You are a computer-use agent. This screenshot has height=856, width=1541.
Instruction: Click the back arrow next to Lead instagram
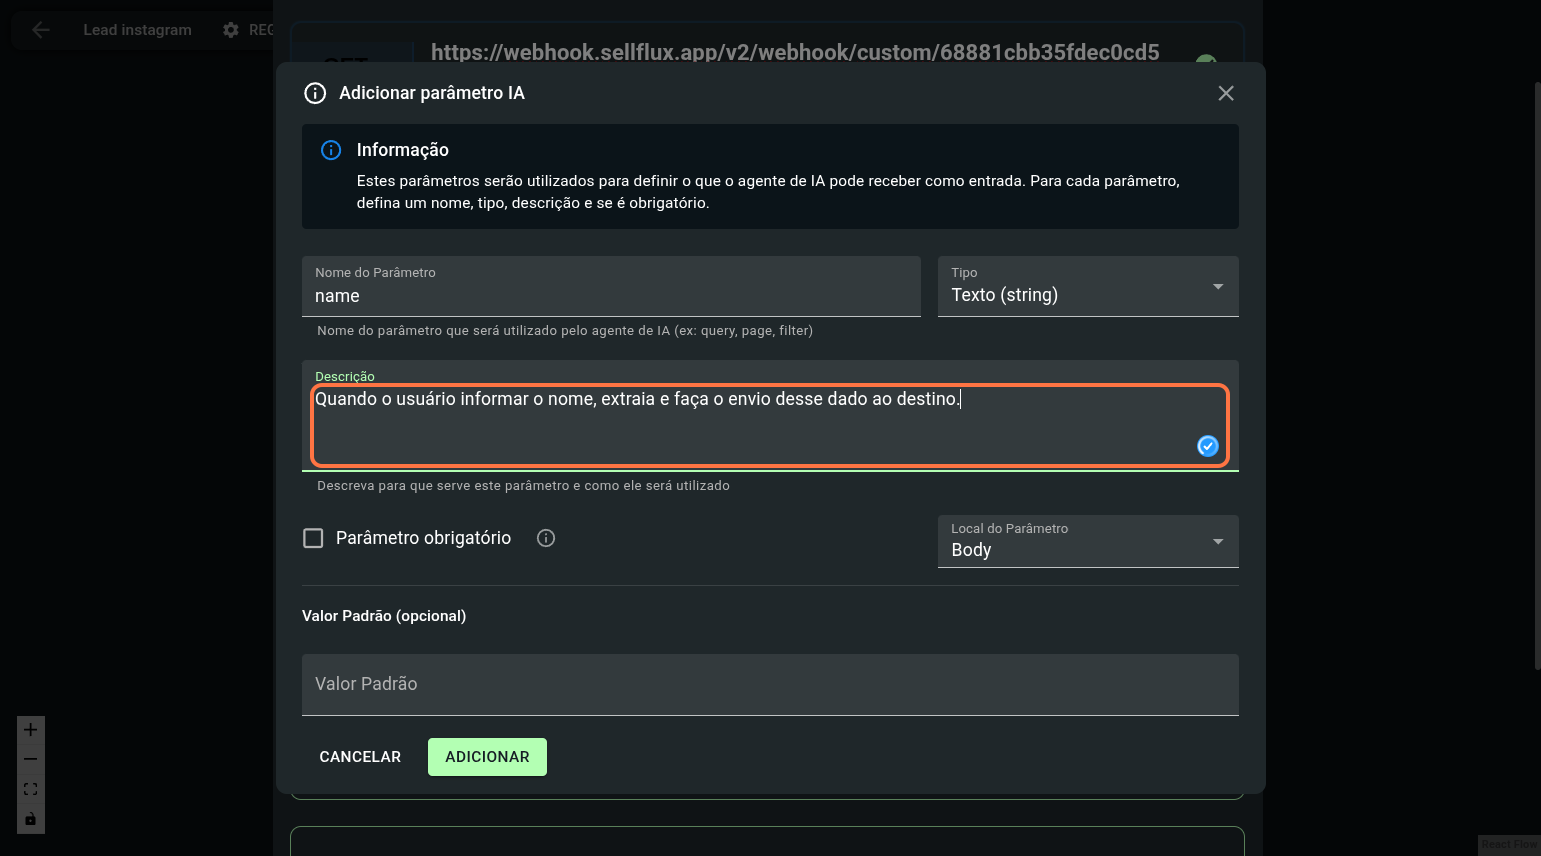click(x=41, y=30)
